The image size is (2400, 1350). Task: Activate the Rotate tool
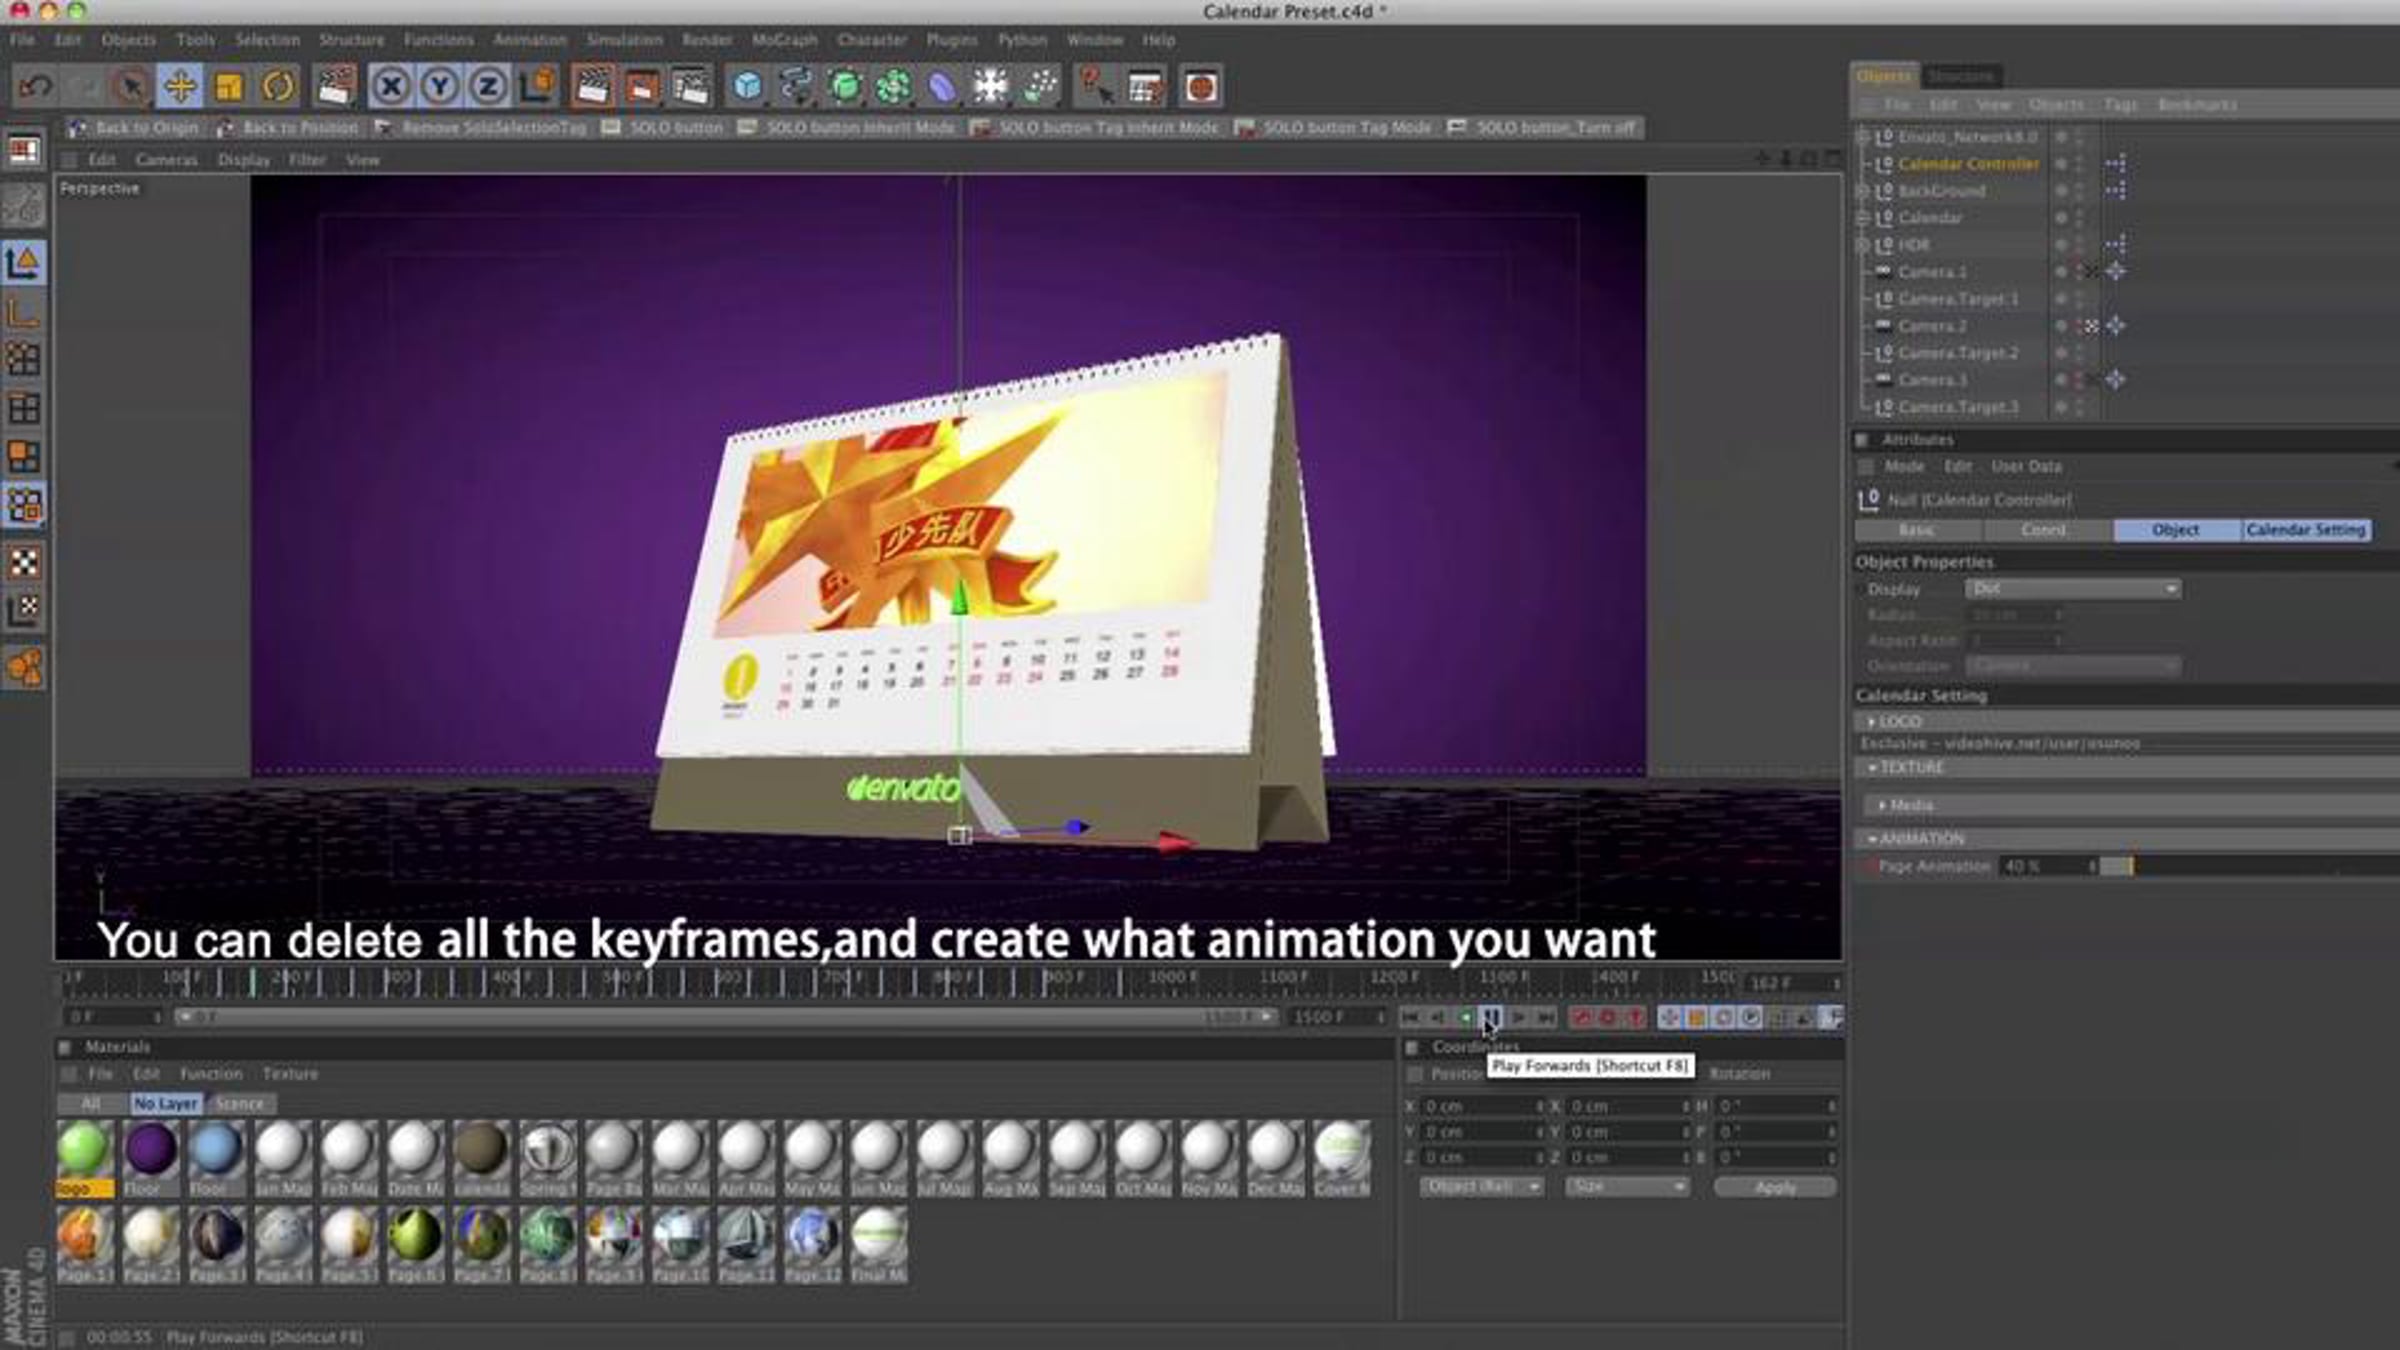[x=278, y=87]
